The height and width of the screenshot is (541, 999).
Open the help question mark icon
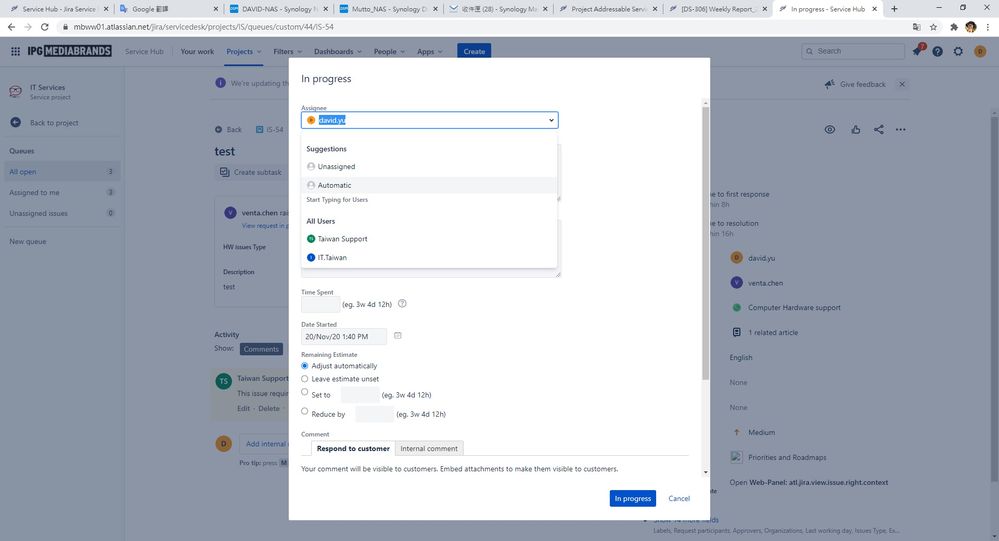(937, 52)
